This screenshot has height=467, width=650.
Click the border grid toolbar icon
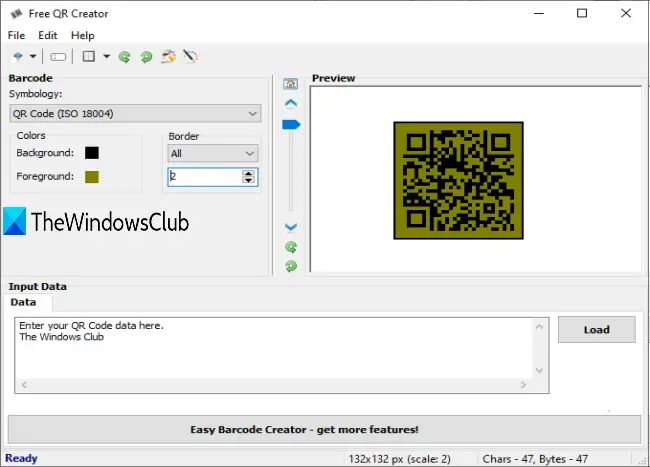(89, 56)
